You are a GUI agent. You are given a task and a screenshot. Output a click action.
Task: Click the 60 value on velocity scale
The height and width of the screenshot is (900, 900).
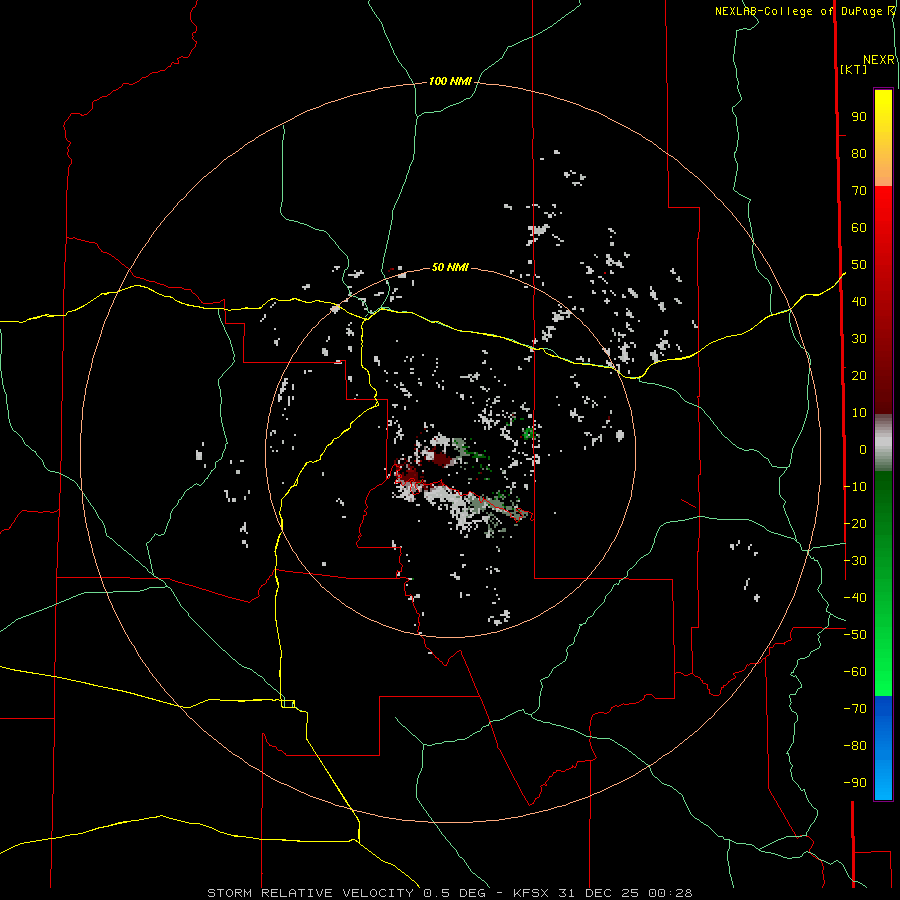[x=859, y=228]
